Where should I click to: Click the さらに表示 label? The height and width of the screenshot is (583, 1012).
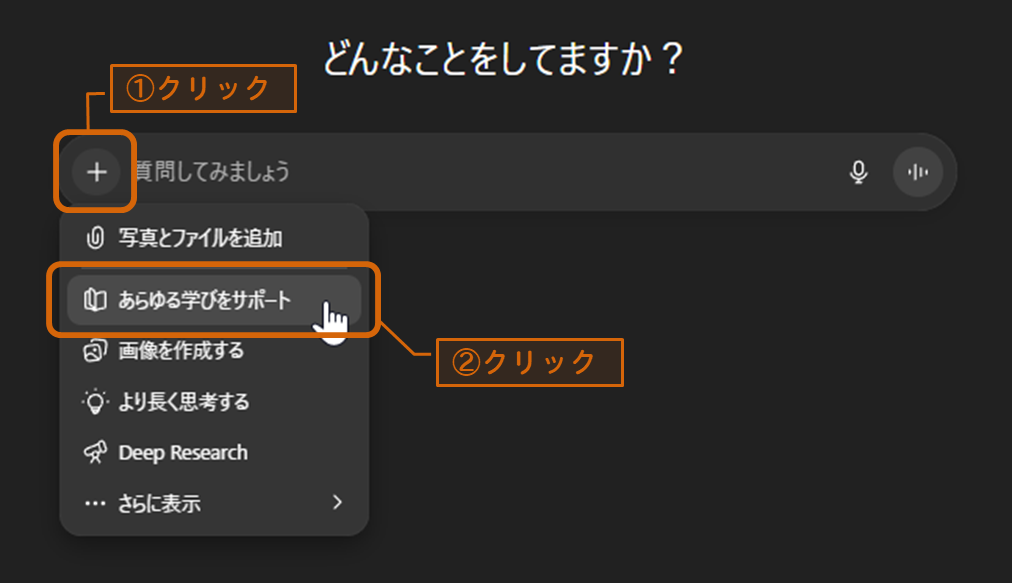pyautogui.click(x=160, y=503)
